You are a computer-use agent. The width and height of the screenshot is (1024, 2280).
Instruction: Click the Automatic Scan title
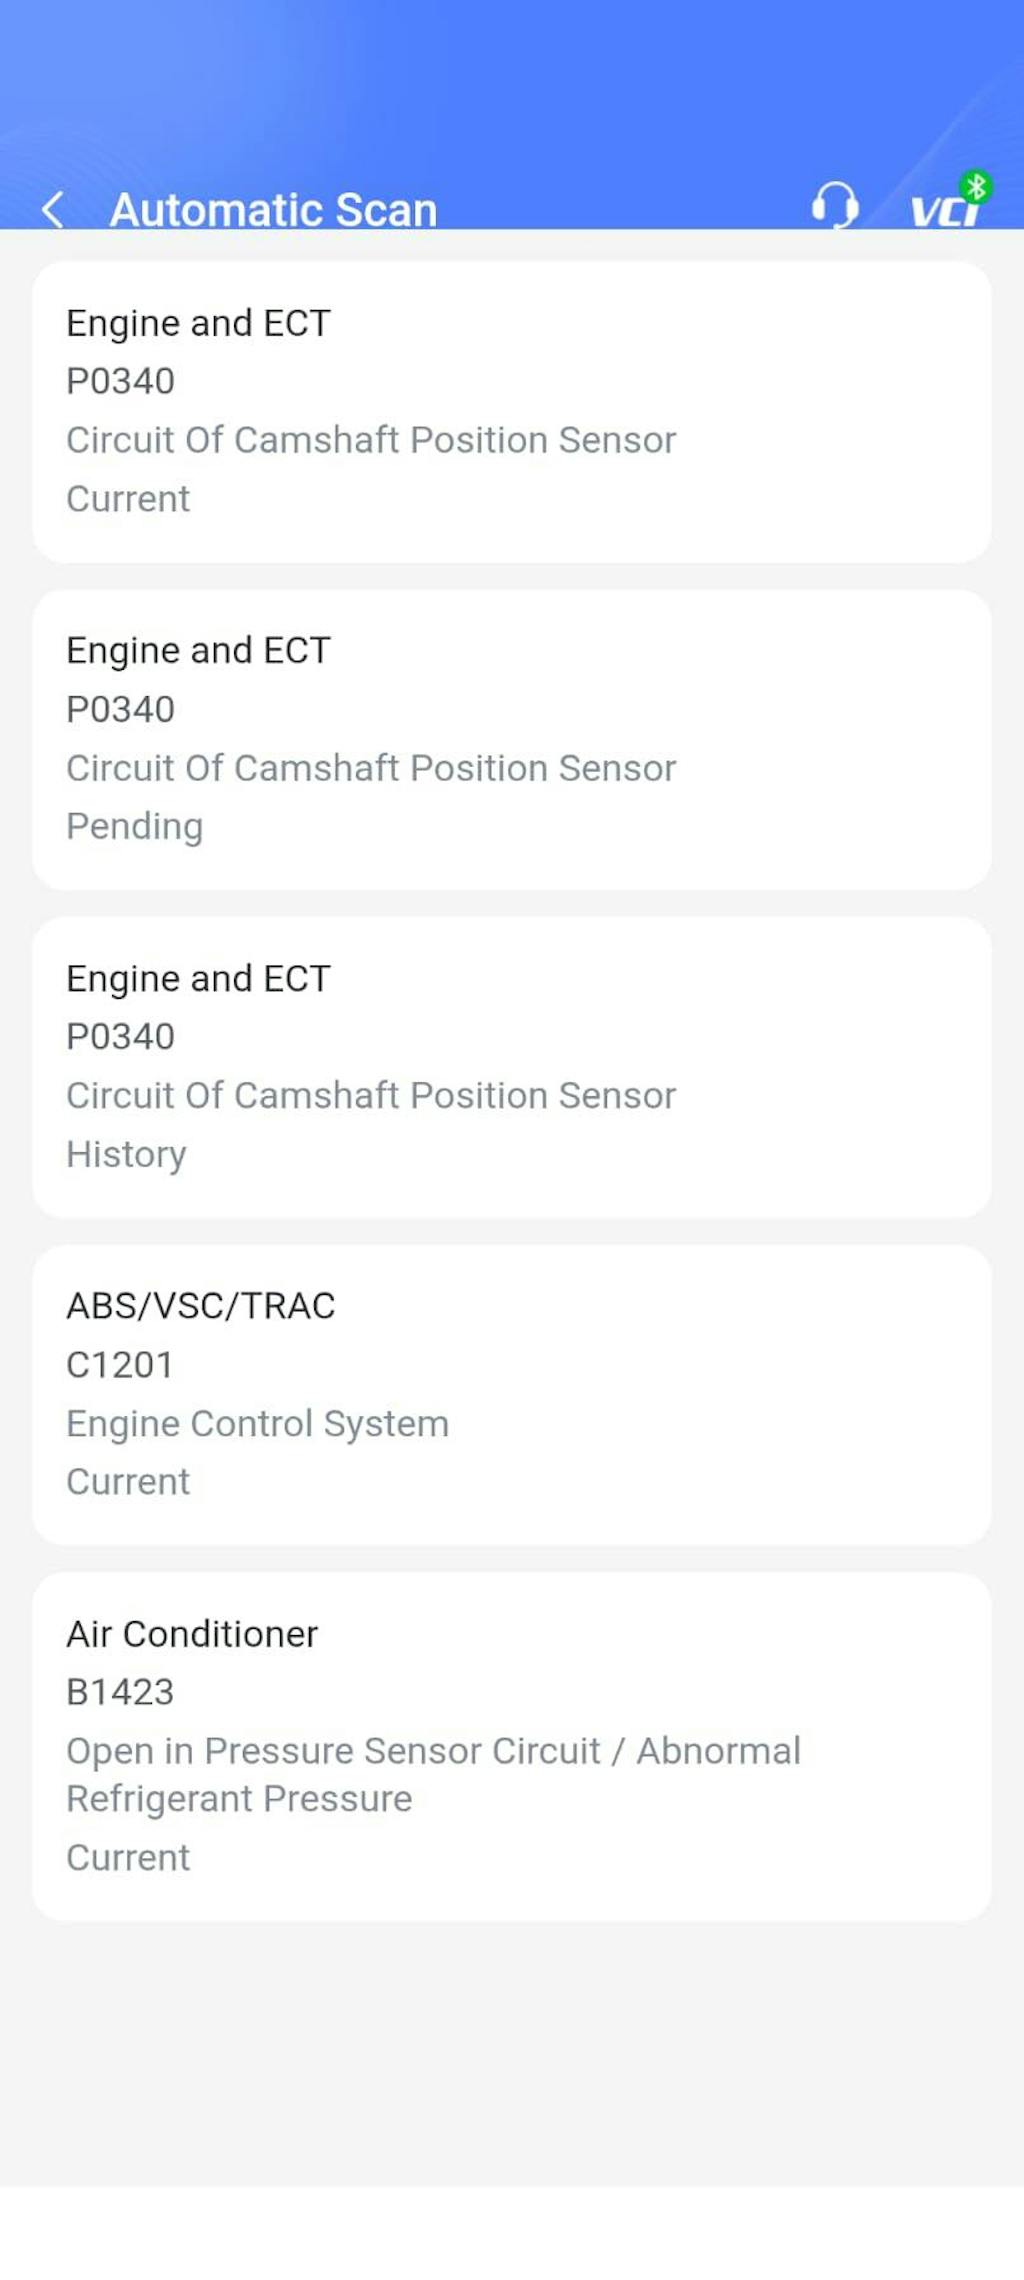point(273,210)
